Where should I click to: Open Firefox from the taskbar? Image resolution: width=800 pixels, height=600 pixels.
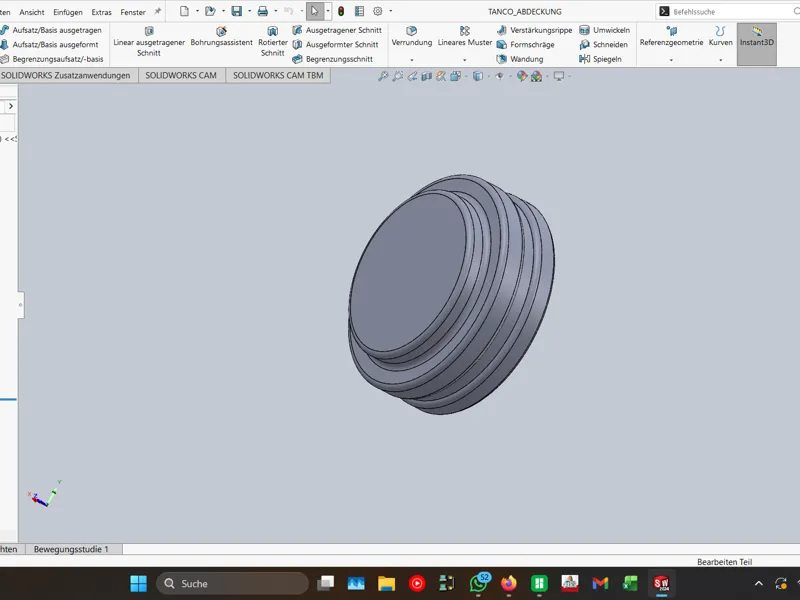tap(508, 583)
